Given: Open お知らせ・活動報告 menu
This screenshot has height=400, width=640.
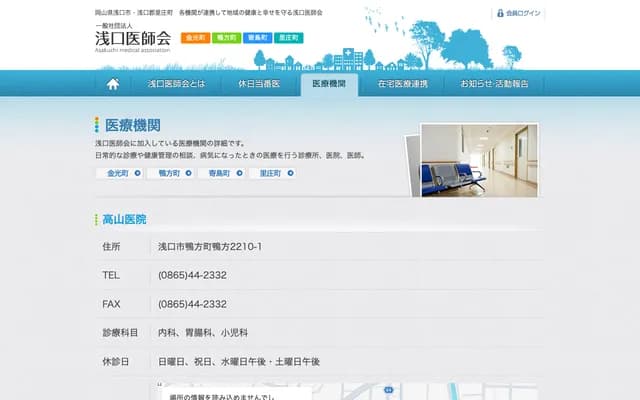Looking at the screenshot, I should pos(494,84).
